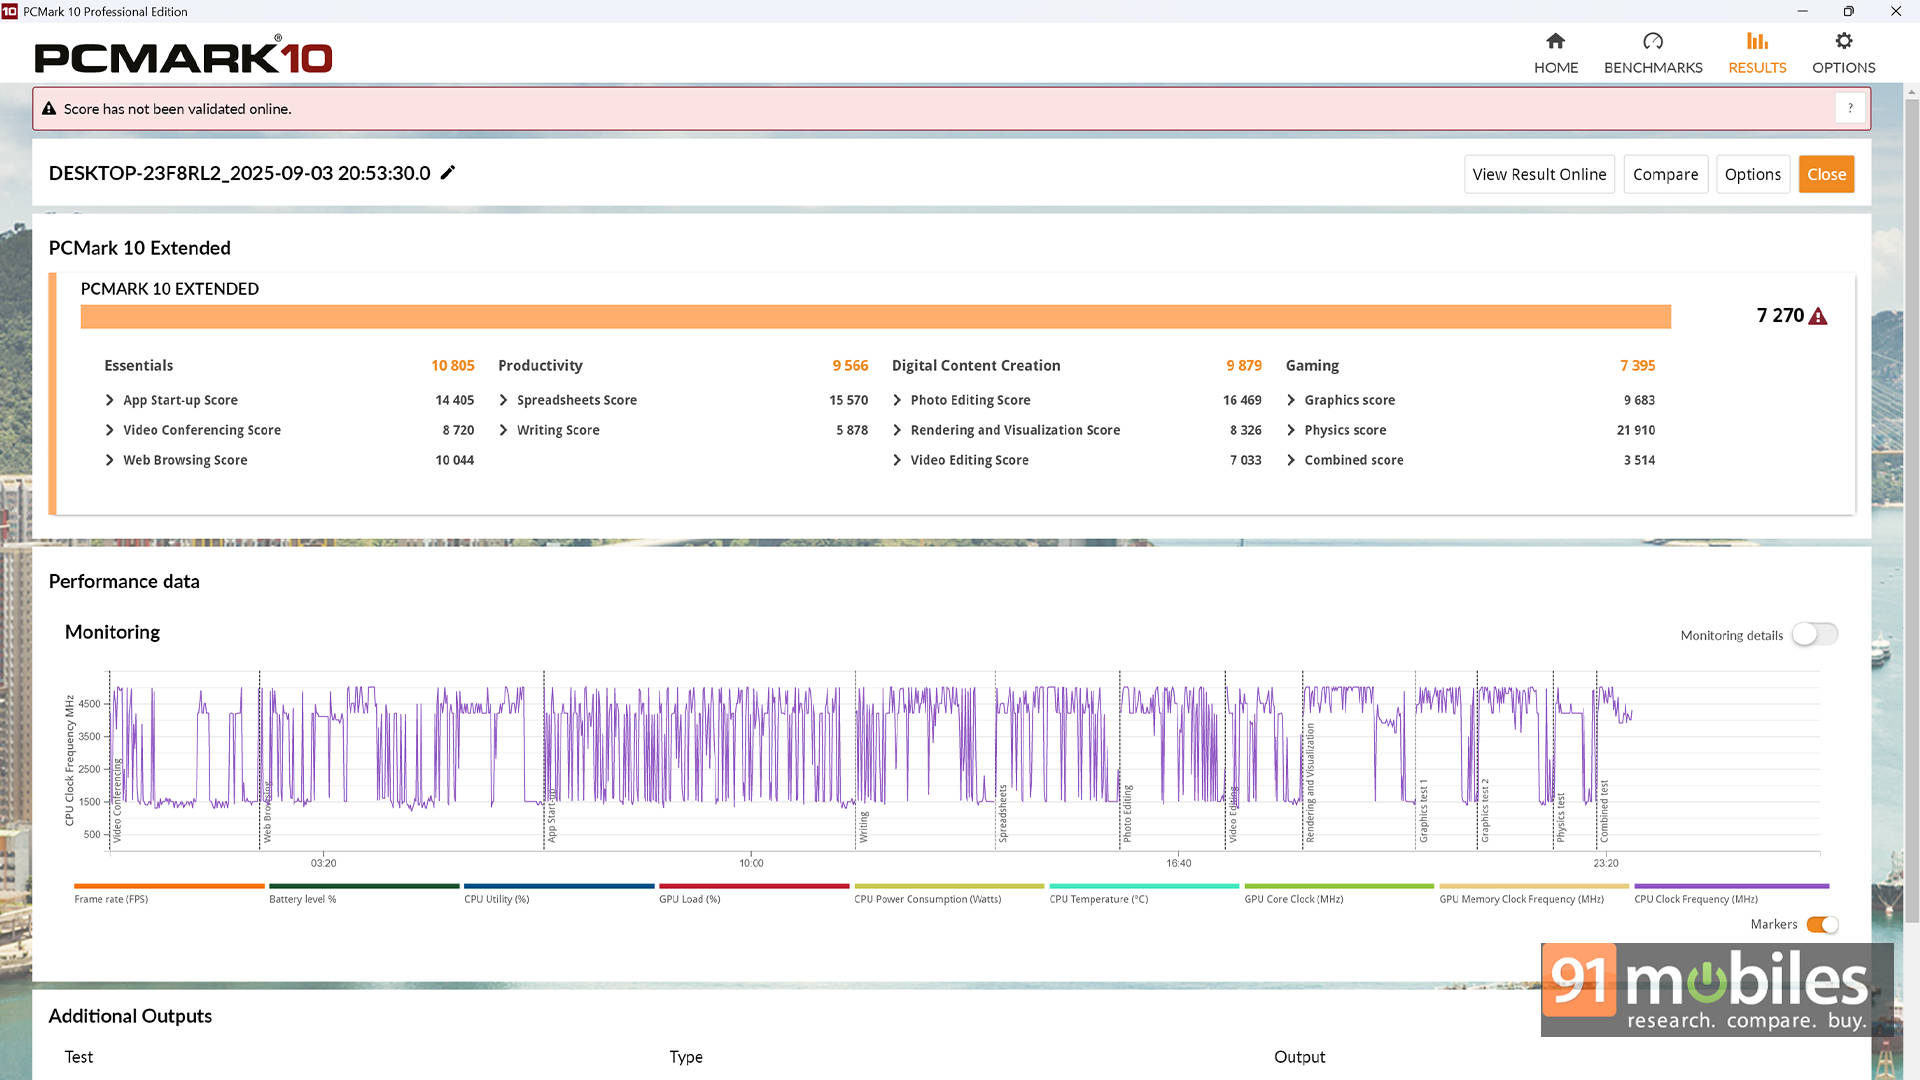Expand App Start-up Score details
1920x1080 pixels.
pyautogui.click(x=110, y=400)
